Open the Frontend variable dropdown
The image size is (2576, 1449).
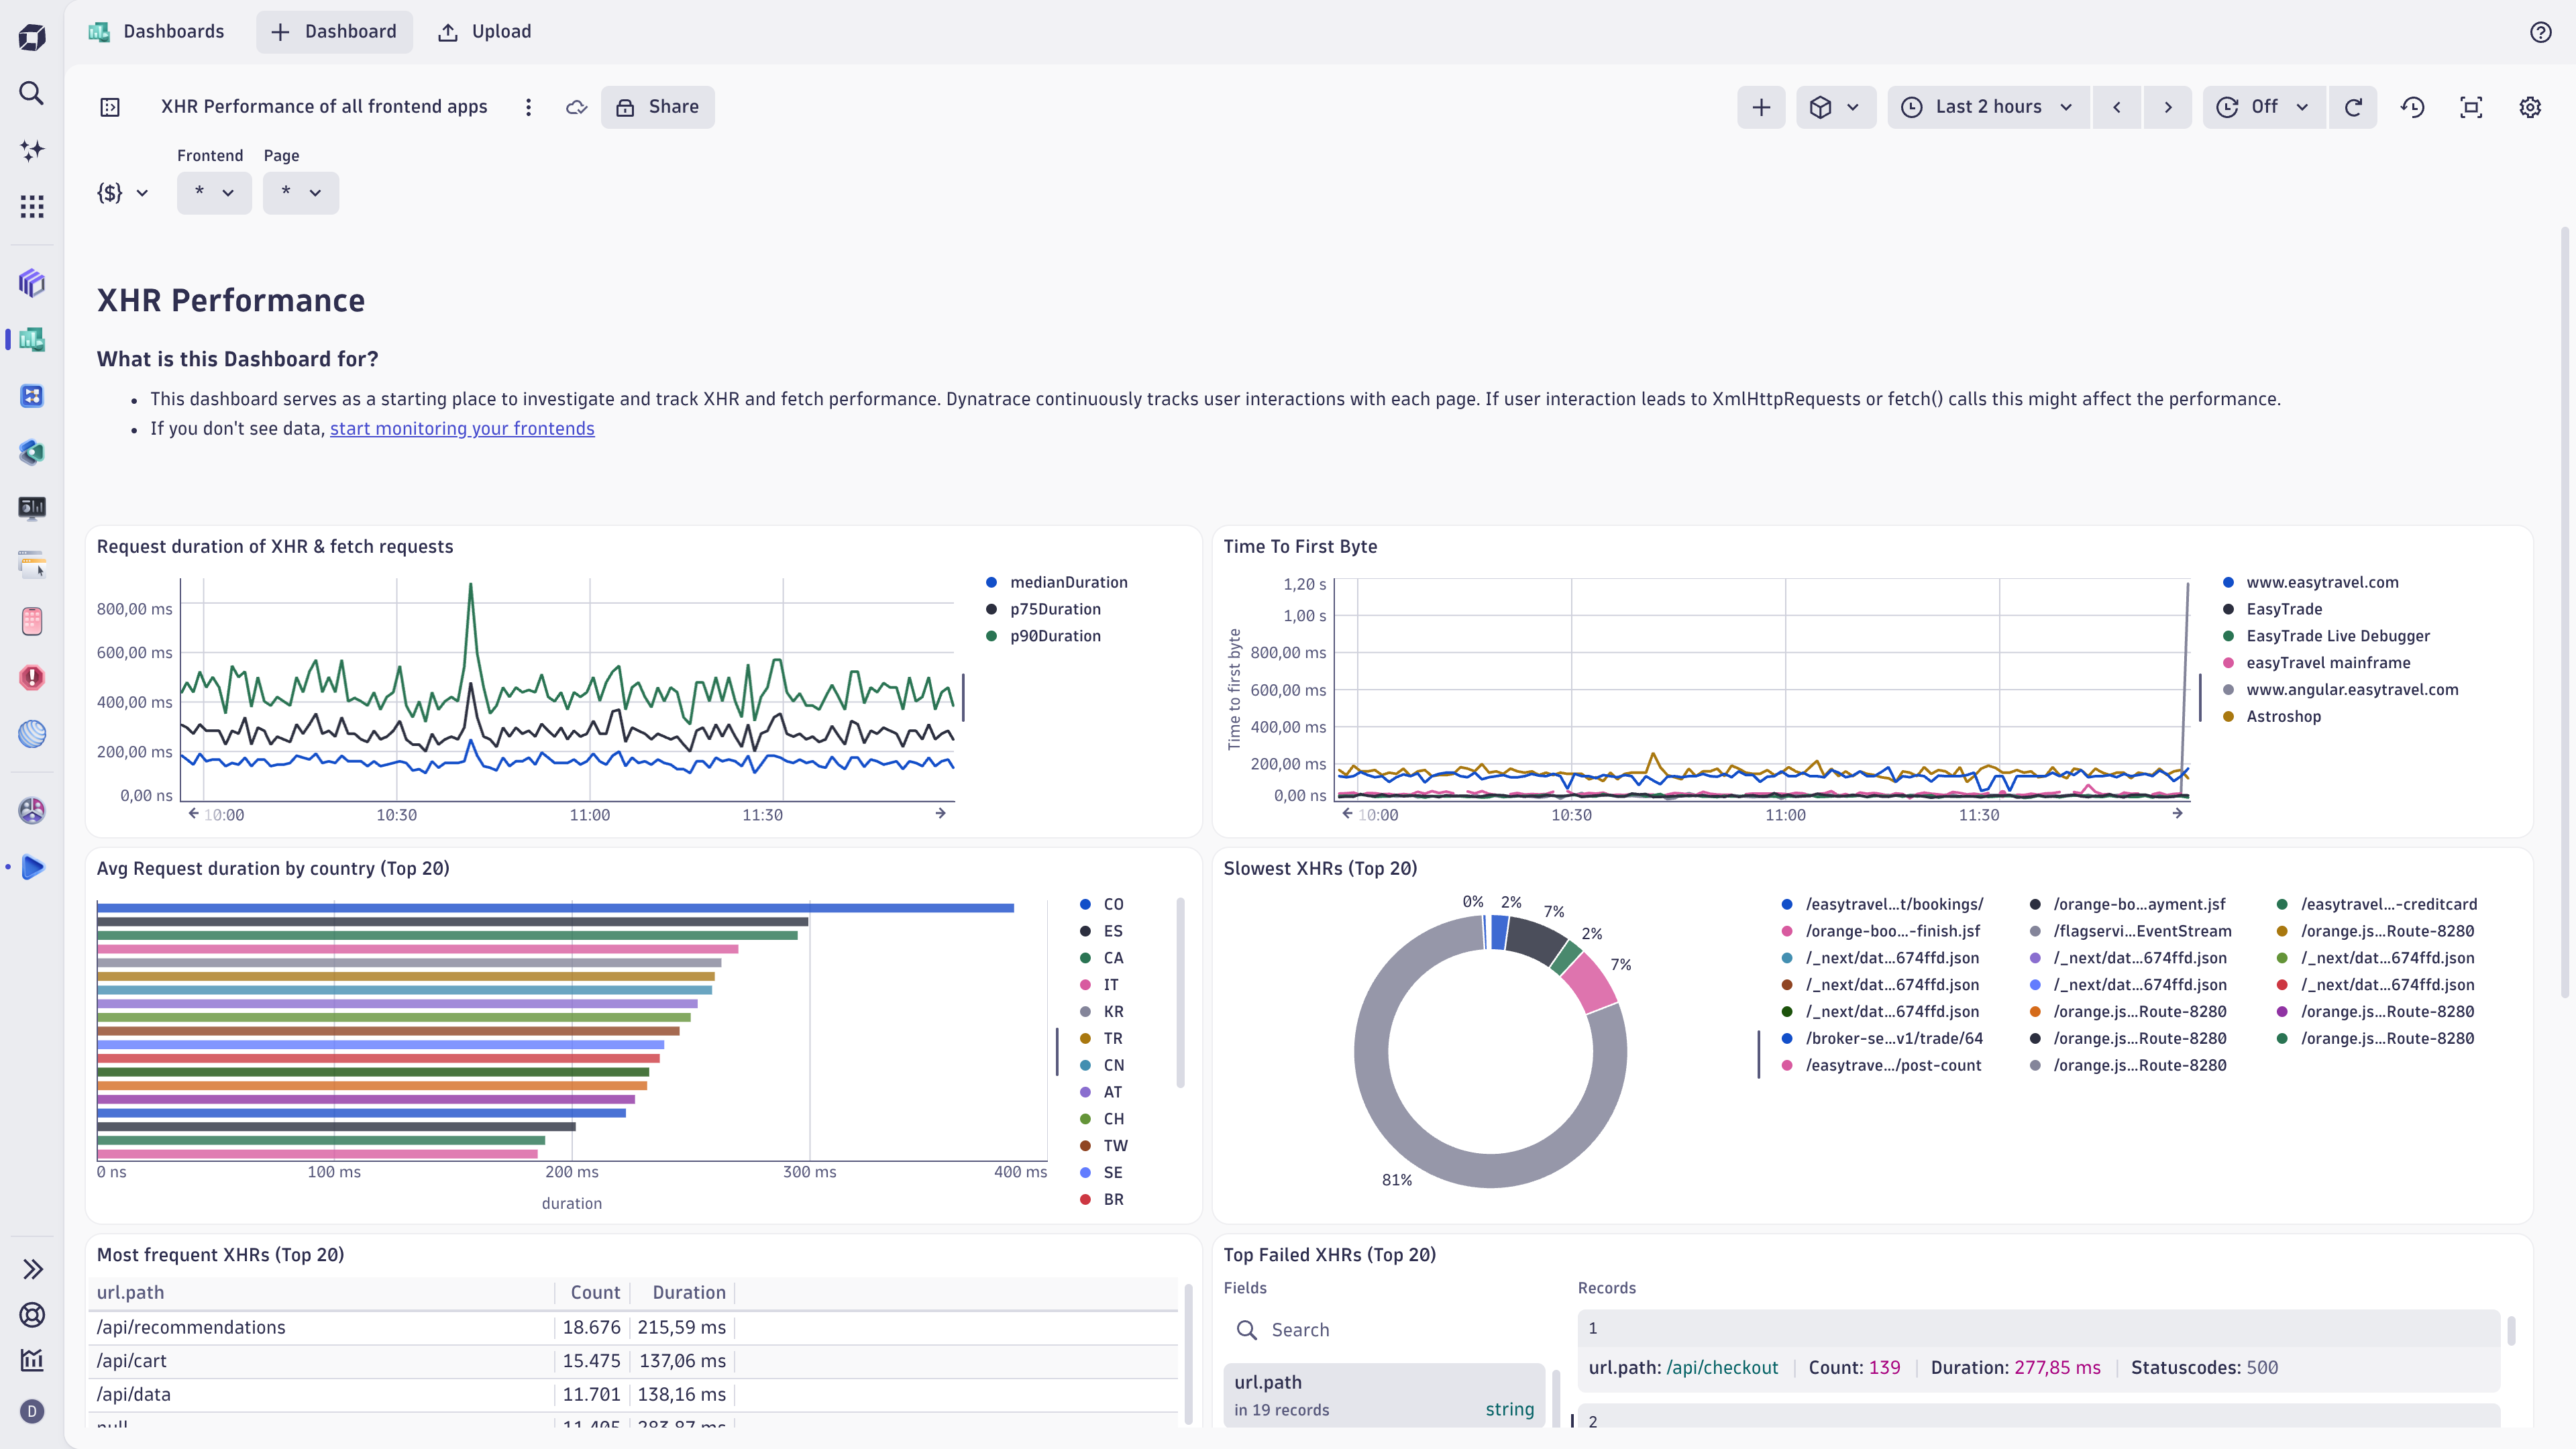[214, 192]
